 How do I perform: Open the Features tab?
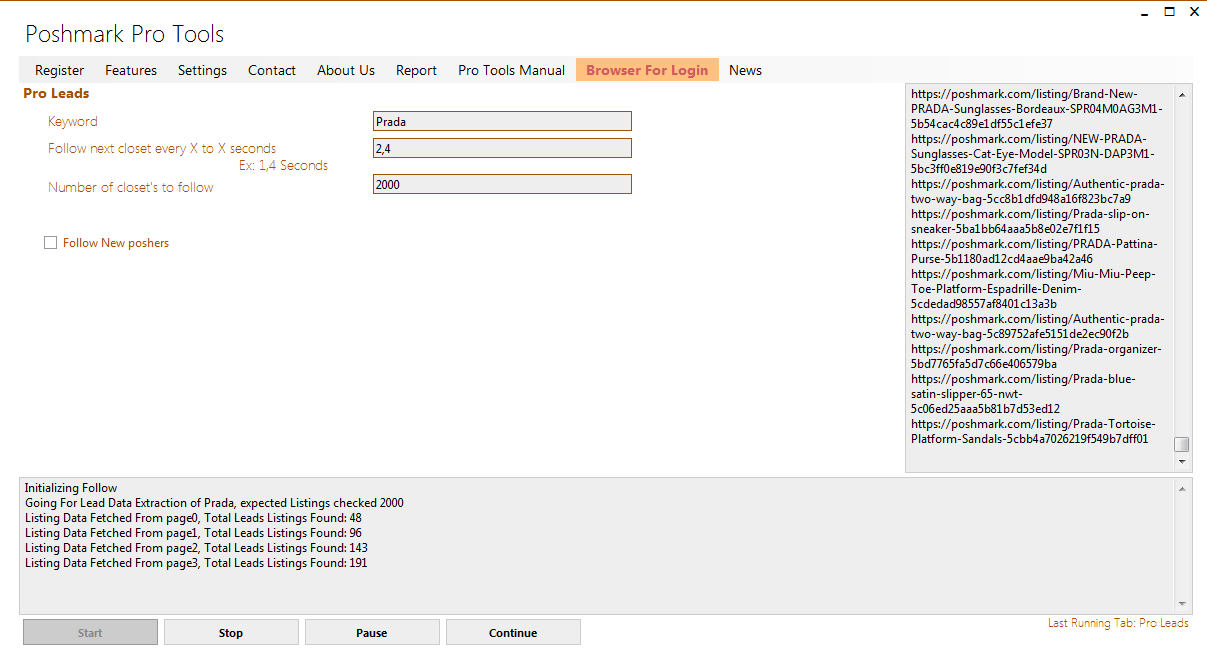tap(131, 70)
